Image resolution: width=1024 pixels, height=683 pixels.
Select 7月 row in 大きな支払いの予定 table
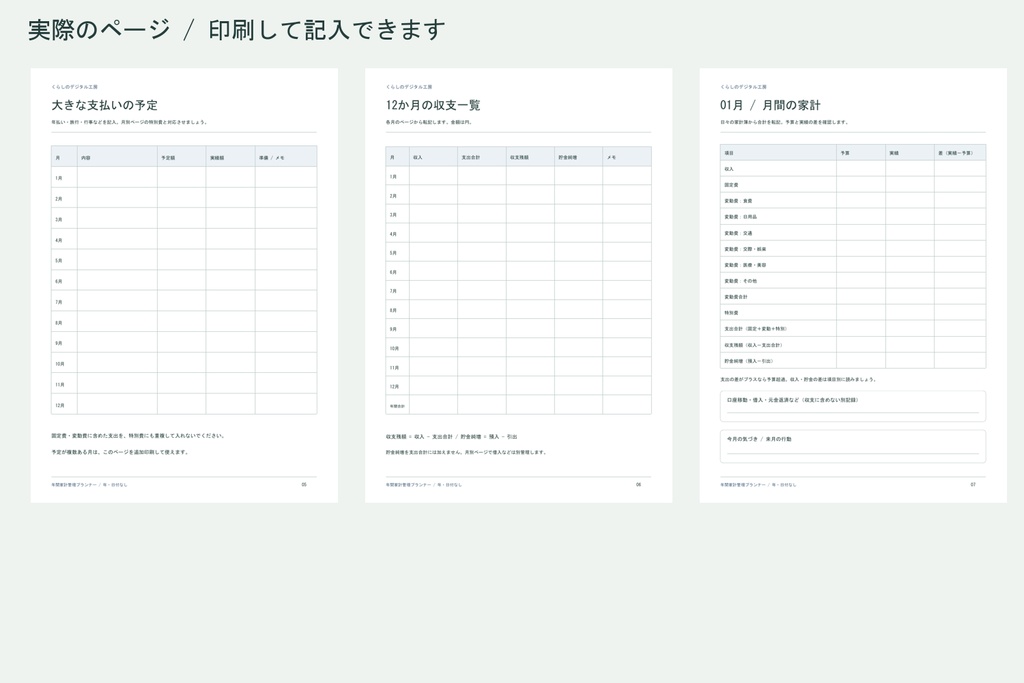click(x=184, y=302)
